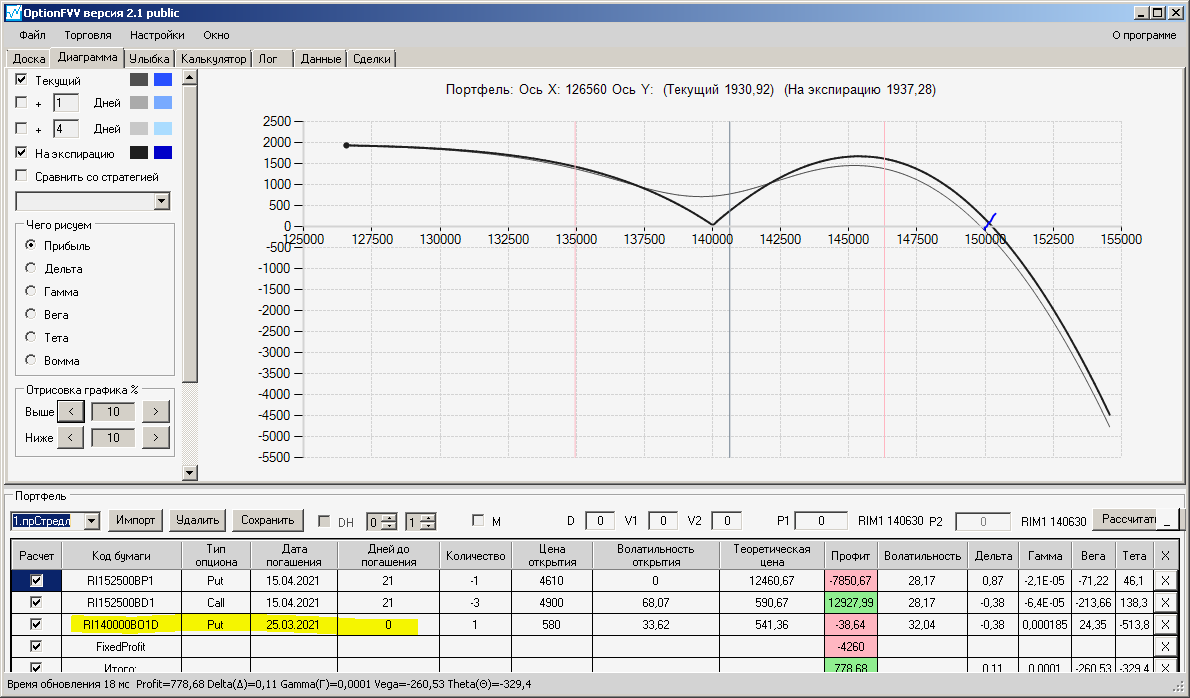Increase the 'Выше' chart percent with right arrow
This screenshot has width=1190, height=698.
156,411
